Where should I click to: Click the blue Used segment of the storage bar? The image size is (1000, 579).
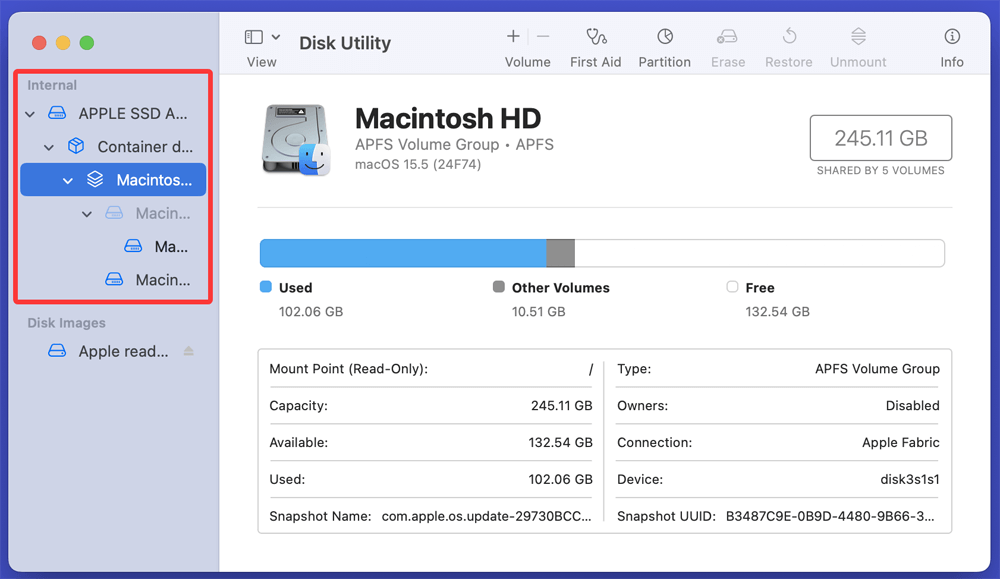click(400, 252)
